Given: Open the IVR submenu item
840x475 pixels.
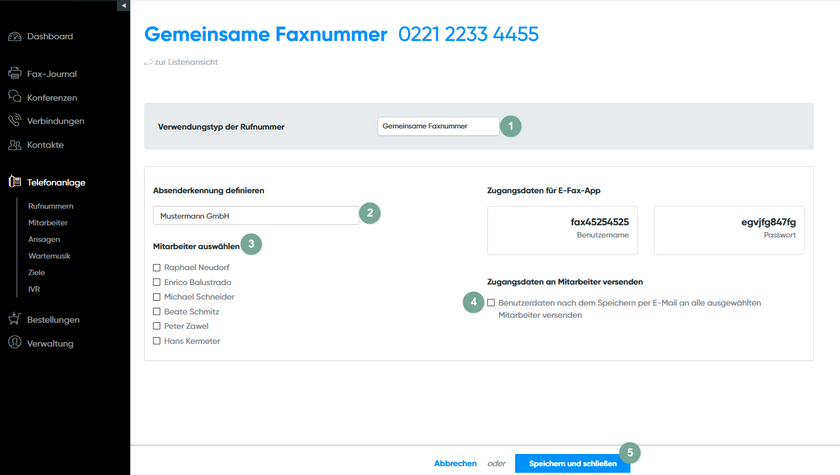Looking at the screenshot, I should click(34, 289).
